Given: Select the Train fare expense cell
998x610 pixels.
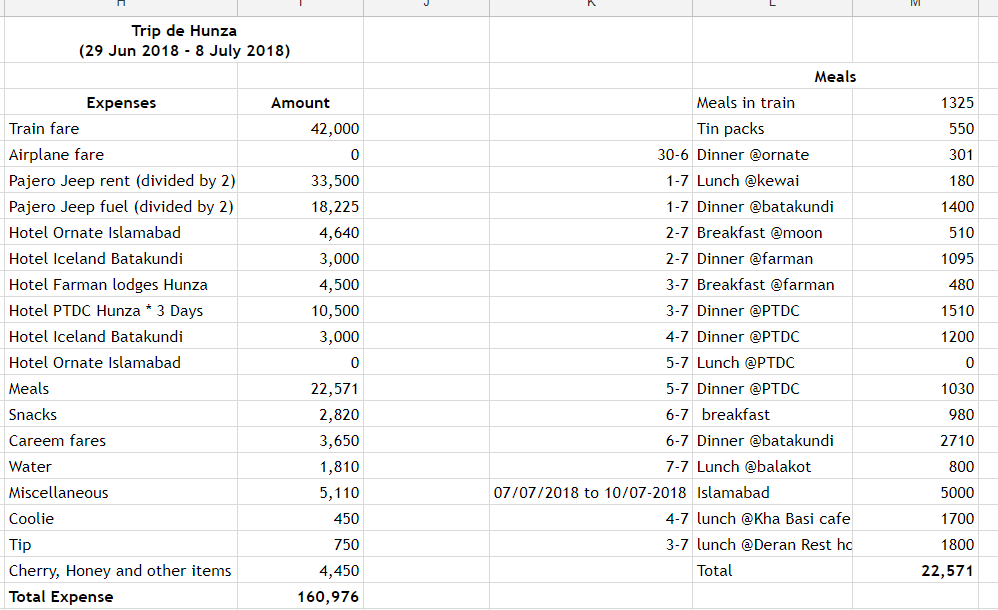Looking at the screenshot, I should coord(121,129).
